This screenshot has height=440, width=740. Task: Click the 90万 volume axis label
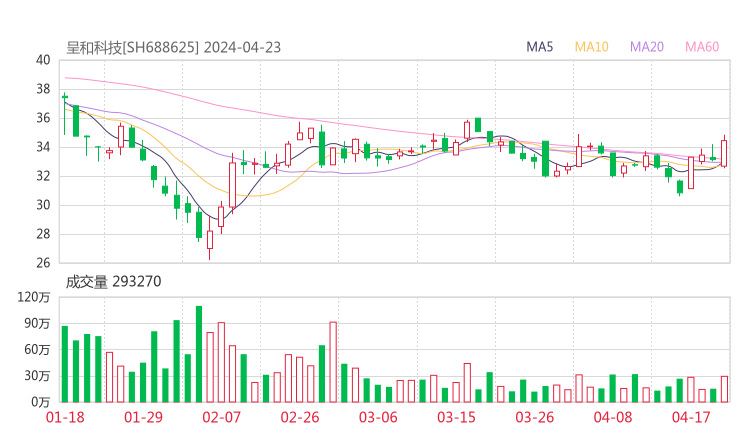coord(37,323)
